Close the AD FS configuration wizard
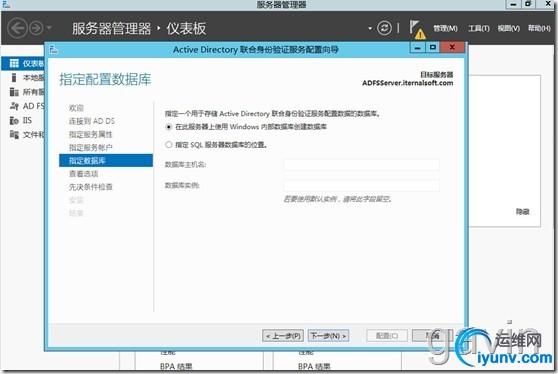The width and height of the screenshot is (558, 374). [x=452, y=47]
